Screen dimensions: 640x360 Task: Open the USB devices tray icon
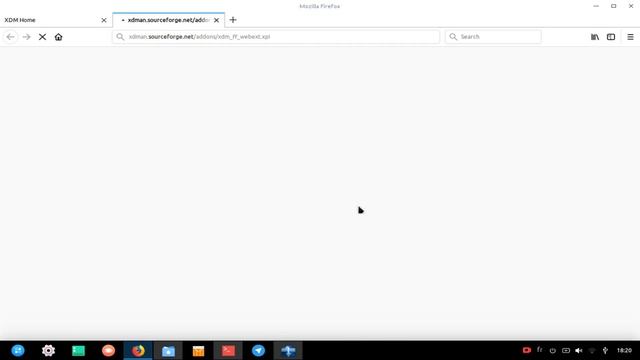pyautogui.click(x=605, y=351)
